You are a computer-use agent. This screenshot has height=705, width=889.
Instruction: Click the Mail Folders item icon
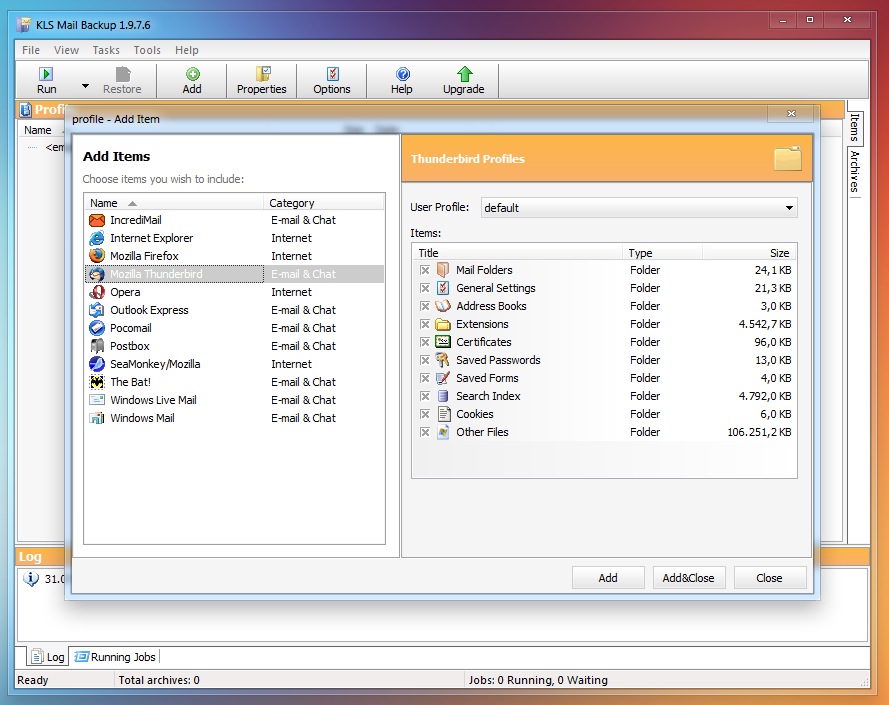tap(443, 270)
